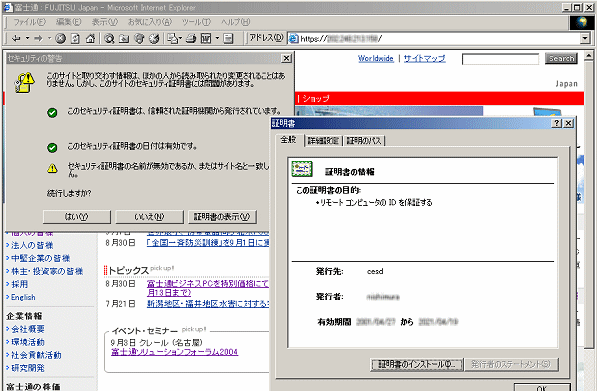Click the Refresh page icon

pyautogui.click(x=75, y=38)
